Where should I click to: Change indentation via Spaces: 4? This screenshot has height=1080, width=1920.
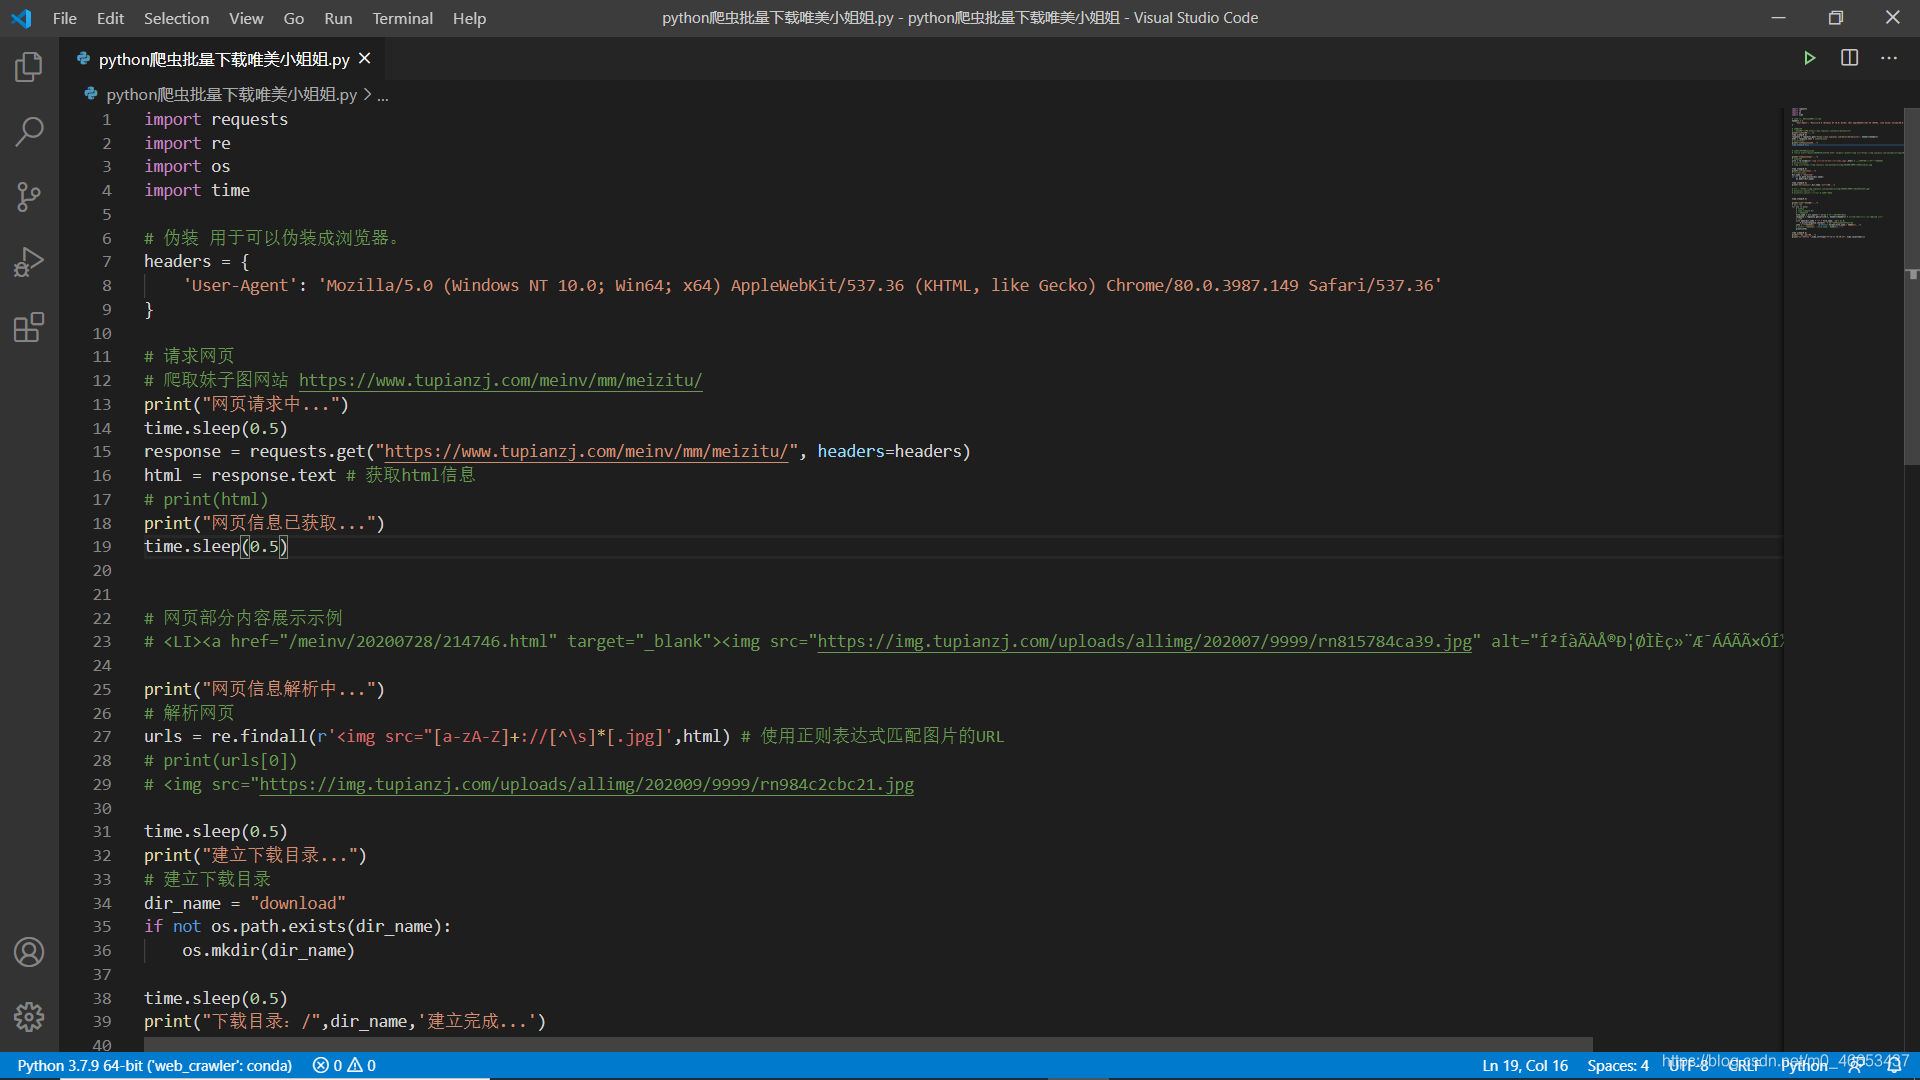[1617, 1065]
